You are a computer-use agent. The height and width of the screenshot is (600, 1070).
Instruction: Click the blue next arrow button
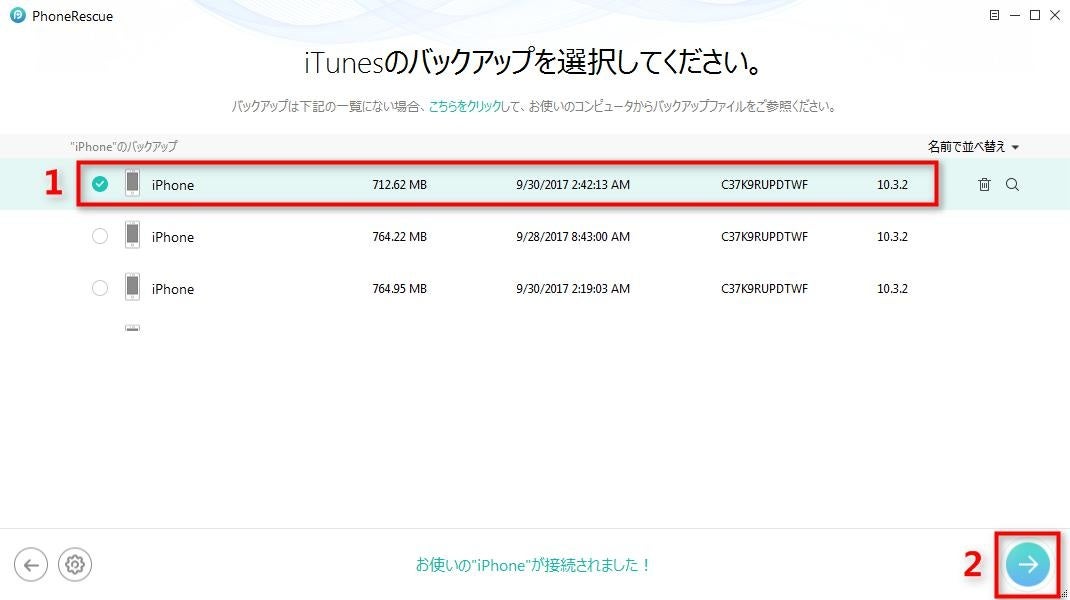click(x=1028, y=565)
